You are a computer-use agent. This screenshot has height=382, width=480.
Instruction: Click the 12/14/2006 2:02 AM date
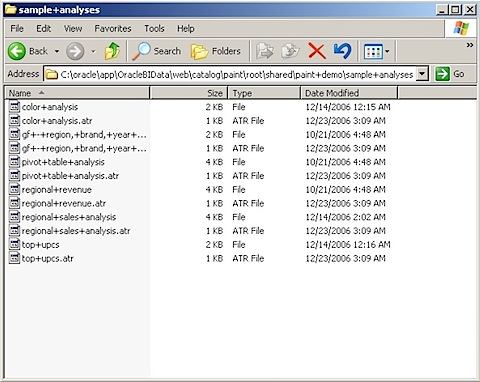click(345, 217)
